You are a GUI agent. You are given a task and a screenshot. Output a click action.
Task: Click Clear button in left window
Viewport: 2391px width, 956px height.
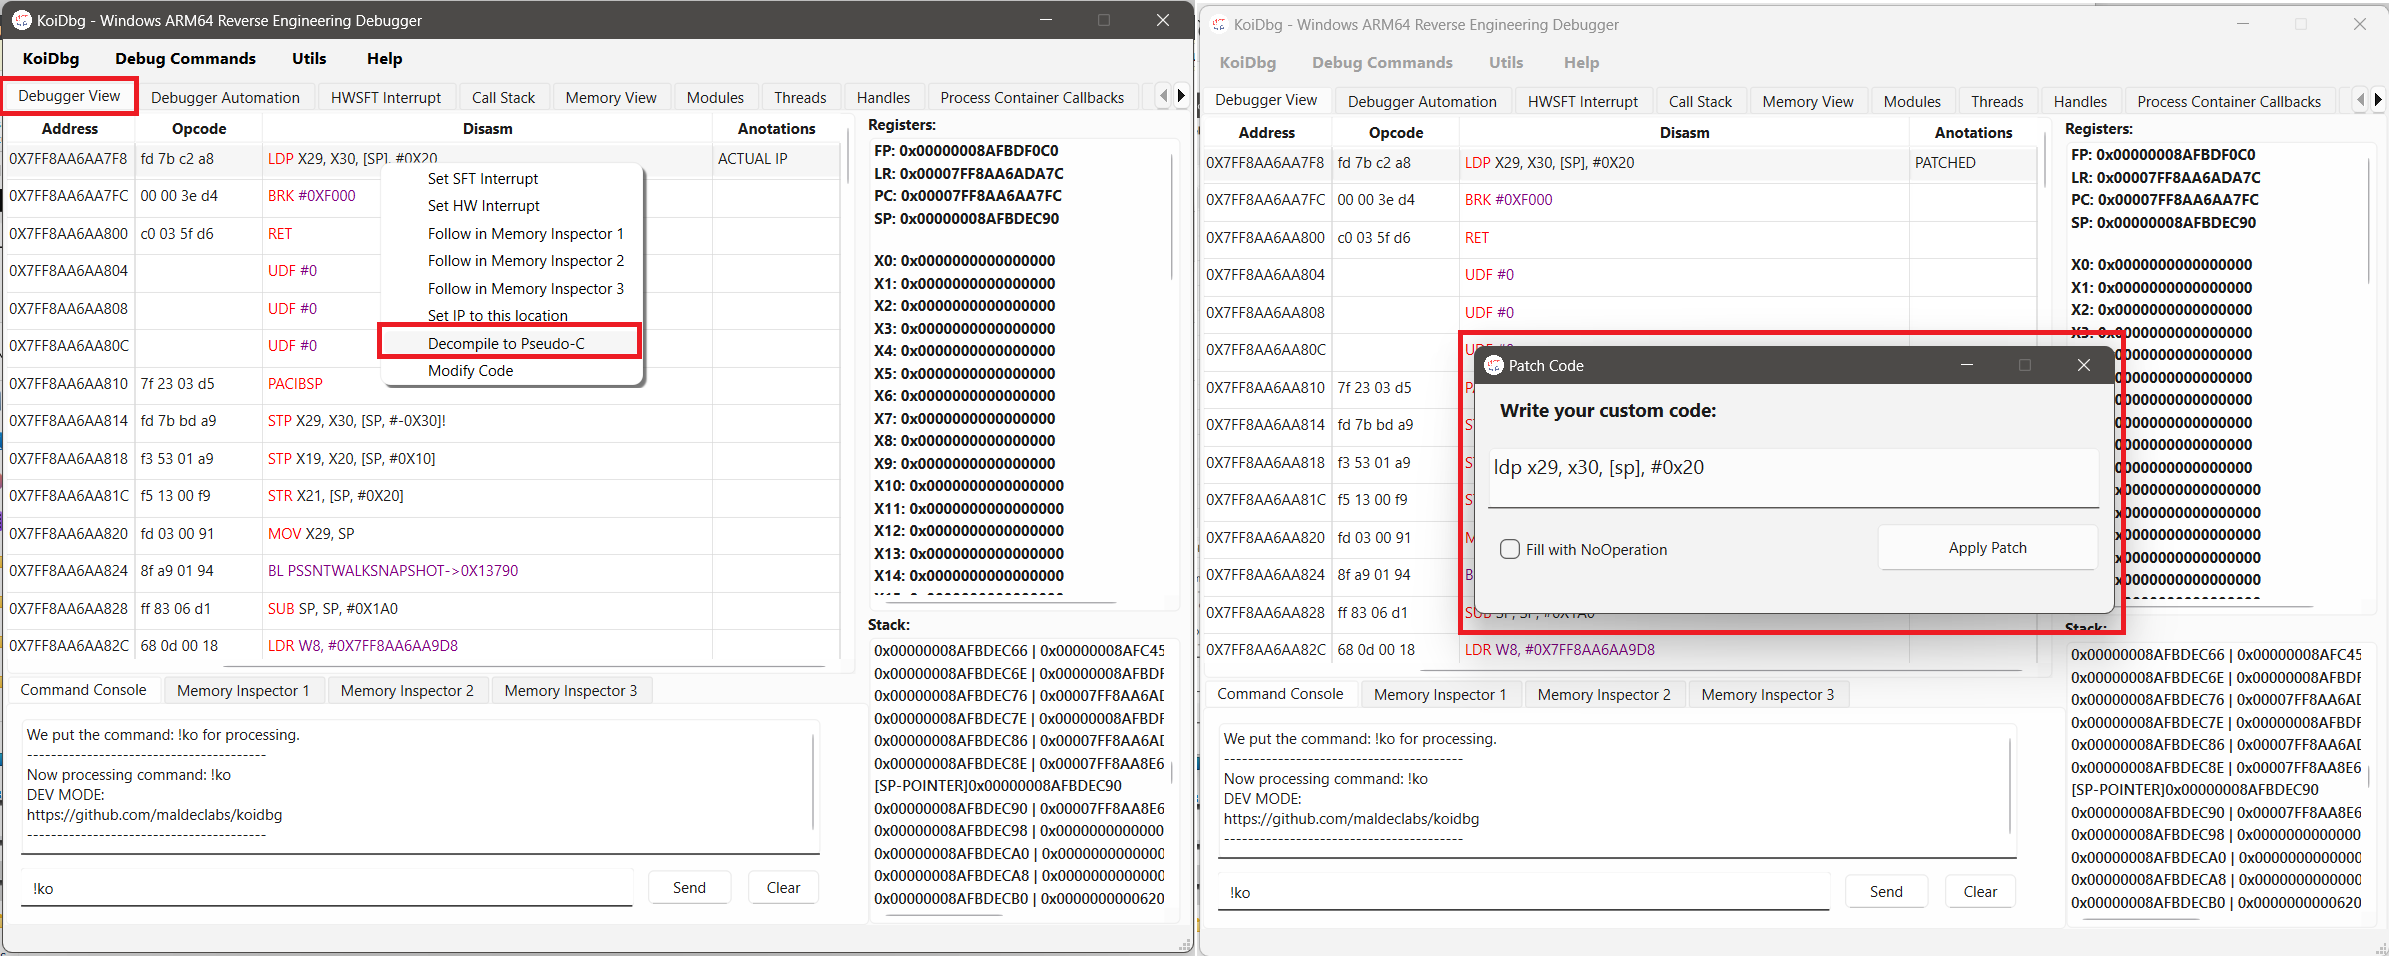(x=783, y=887)
